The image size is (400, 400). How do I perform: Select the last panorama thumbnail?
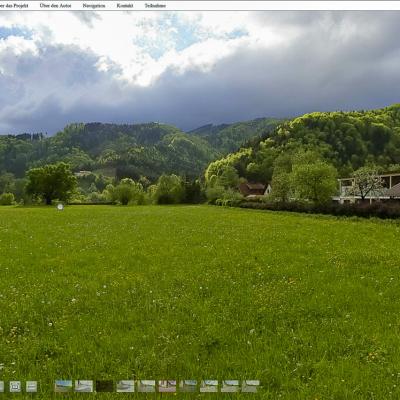click(x=251, y=386)
